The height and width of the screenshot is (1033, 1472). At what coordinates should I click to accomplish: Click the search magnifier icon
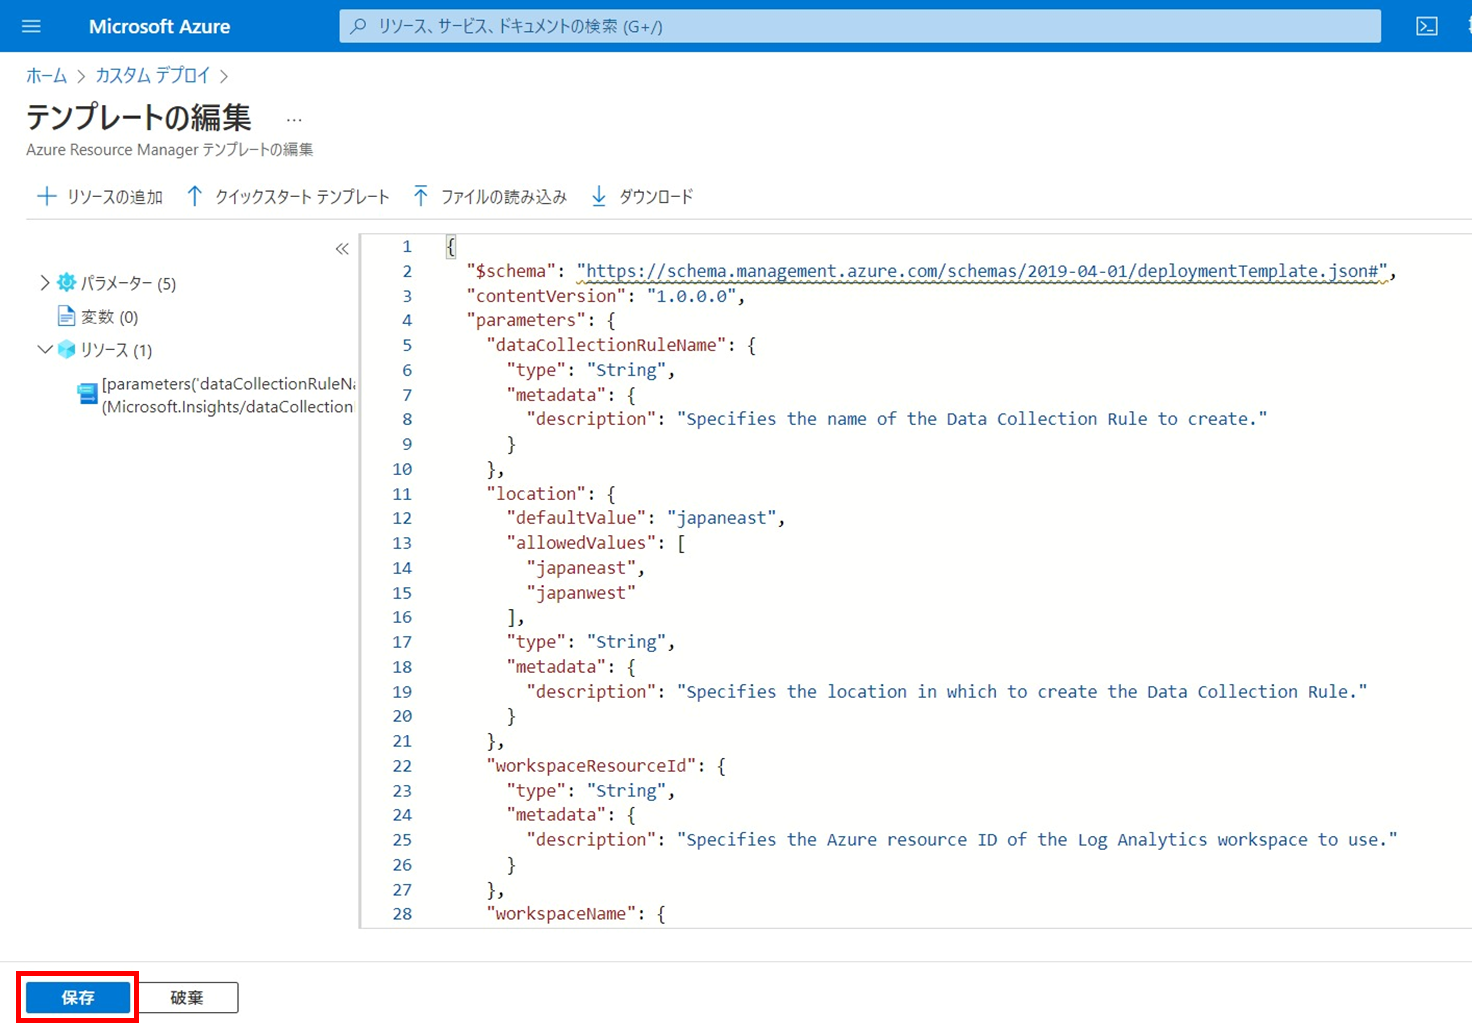click(358, 26)
